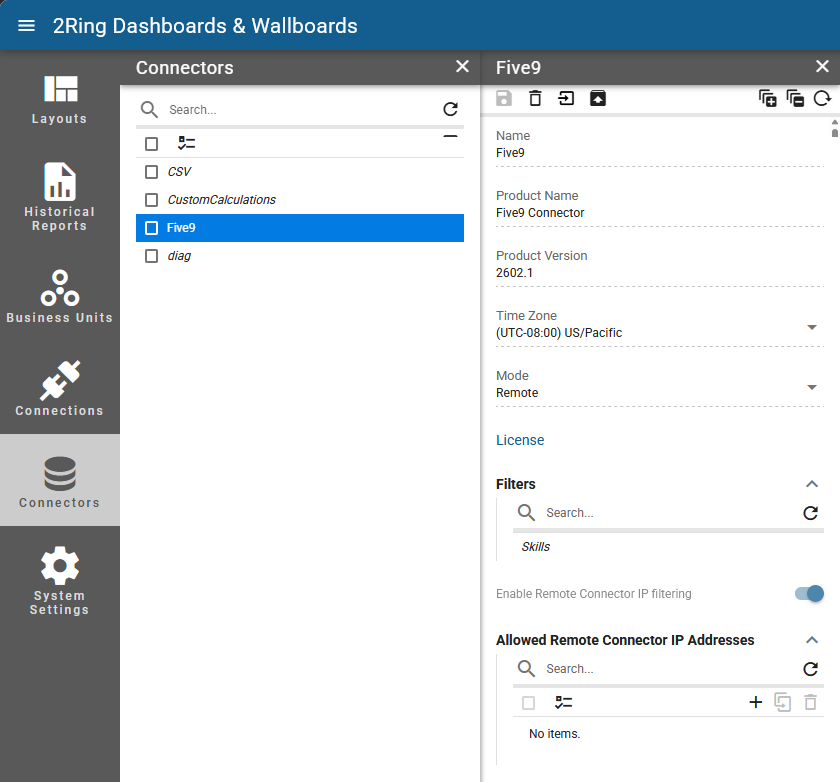Toggle Enable Remote Connector IP filtering
The image size is (840, 782).
[809, 593]
